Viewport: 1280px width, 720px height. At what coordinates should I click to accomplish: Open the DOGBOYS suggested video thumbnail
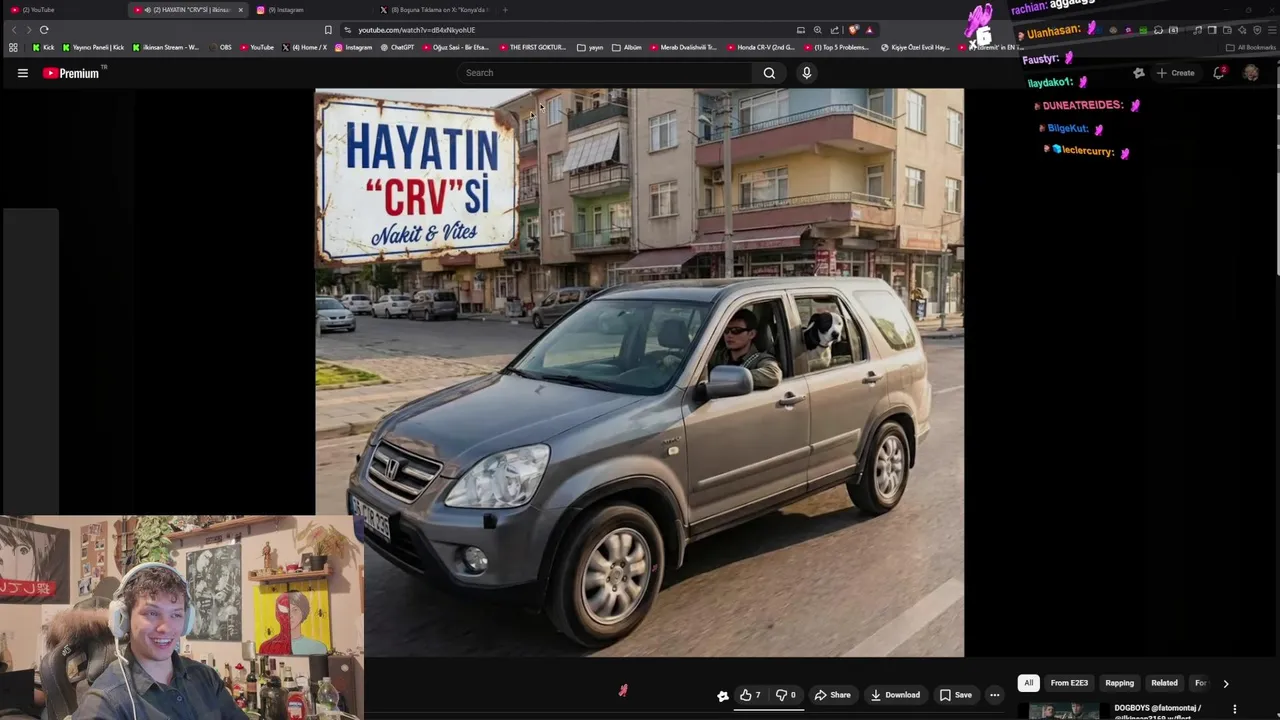coord(1064,711)
